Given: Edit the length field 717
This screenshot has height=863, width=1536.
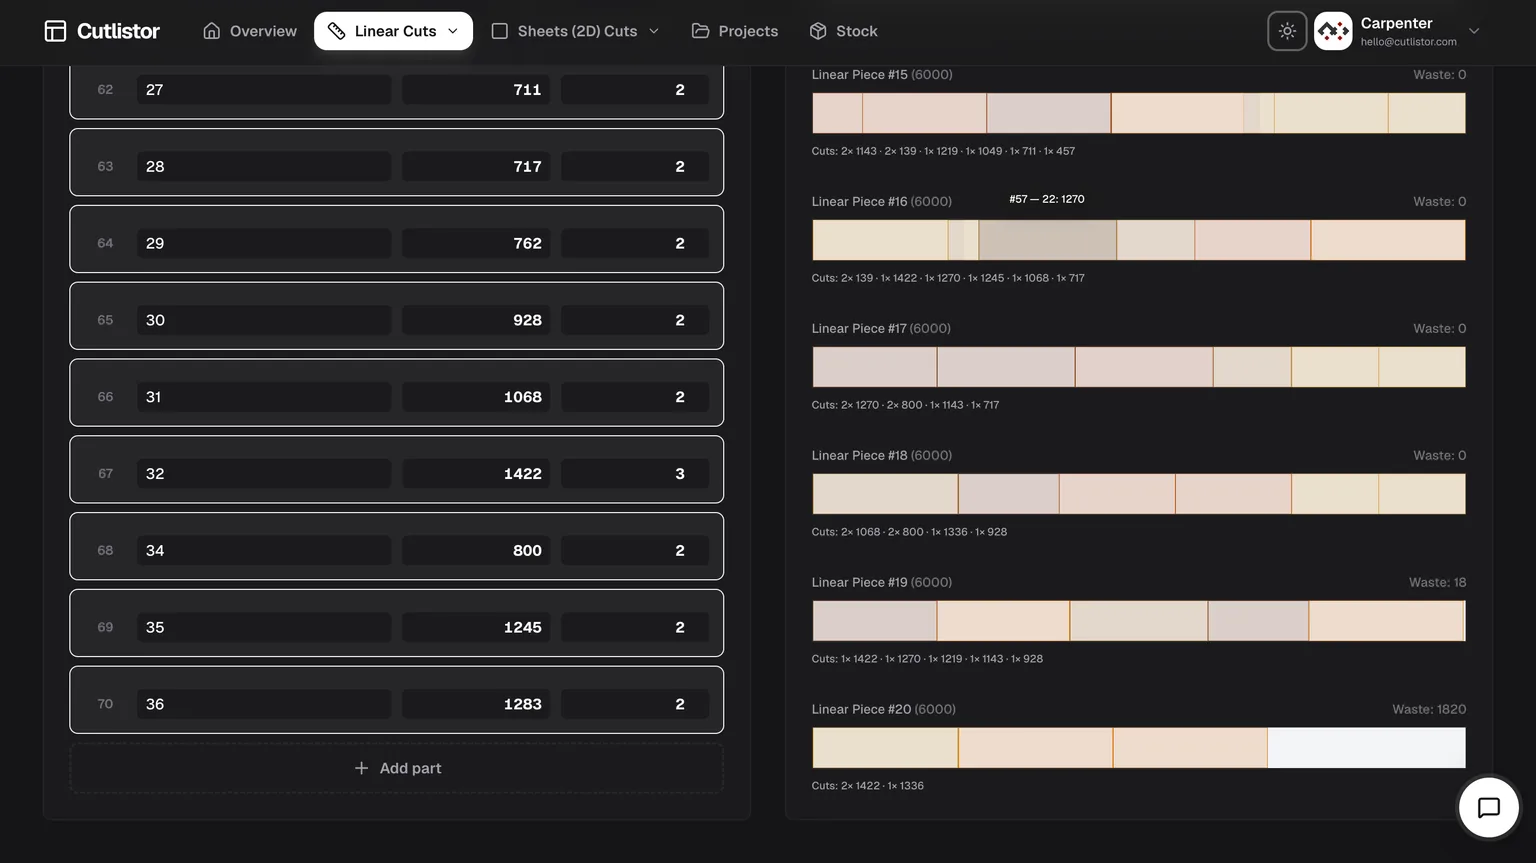Looking at the screenshot, I should tap(476, 166).
